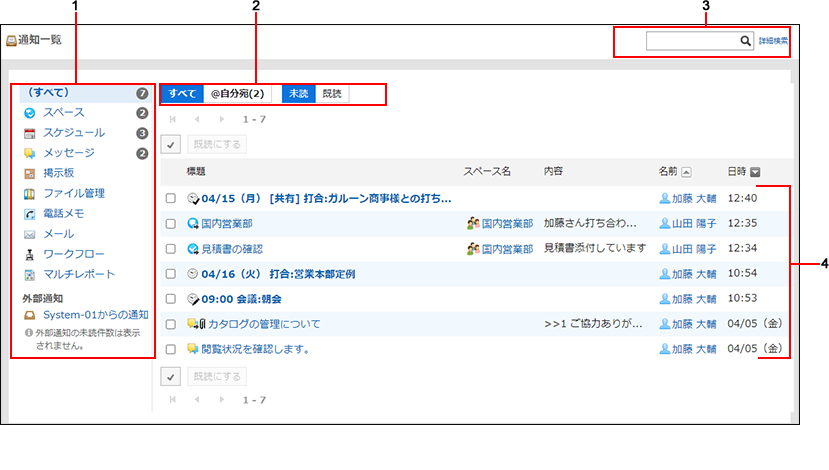The height and width of the screenshot is (470, 829).
Task: Check the box for 国内営業部 notification
Action: pyautogui.click(x=171, y=223)
